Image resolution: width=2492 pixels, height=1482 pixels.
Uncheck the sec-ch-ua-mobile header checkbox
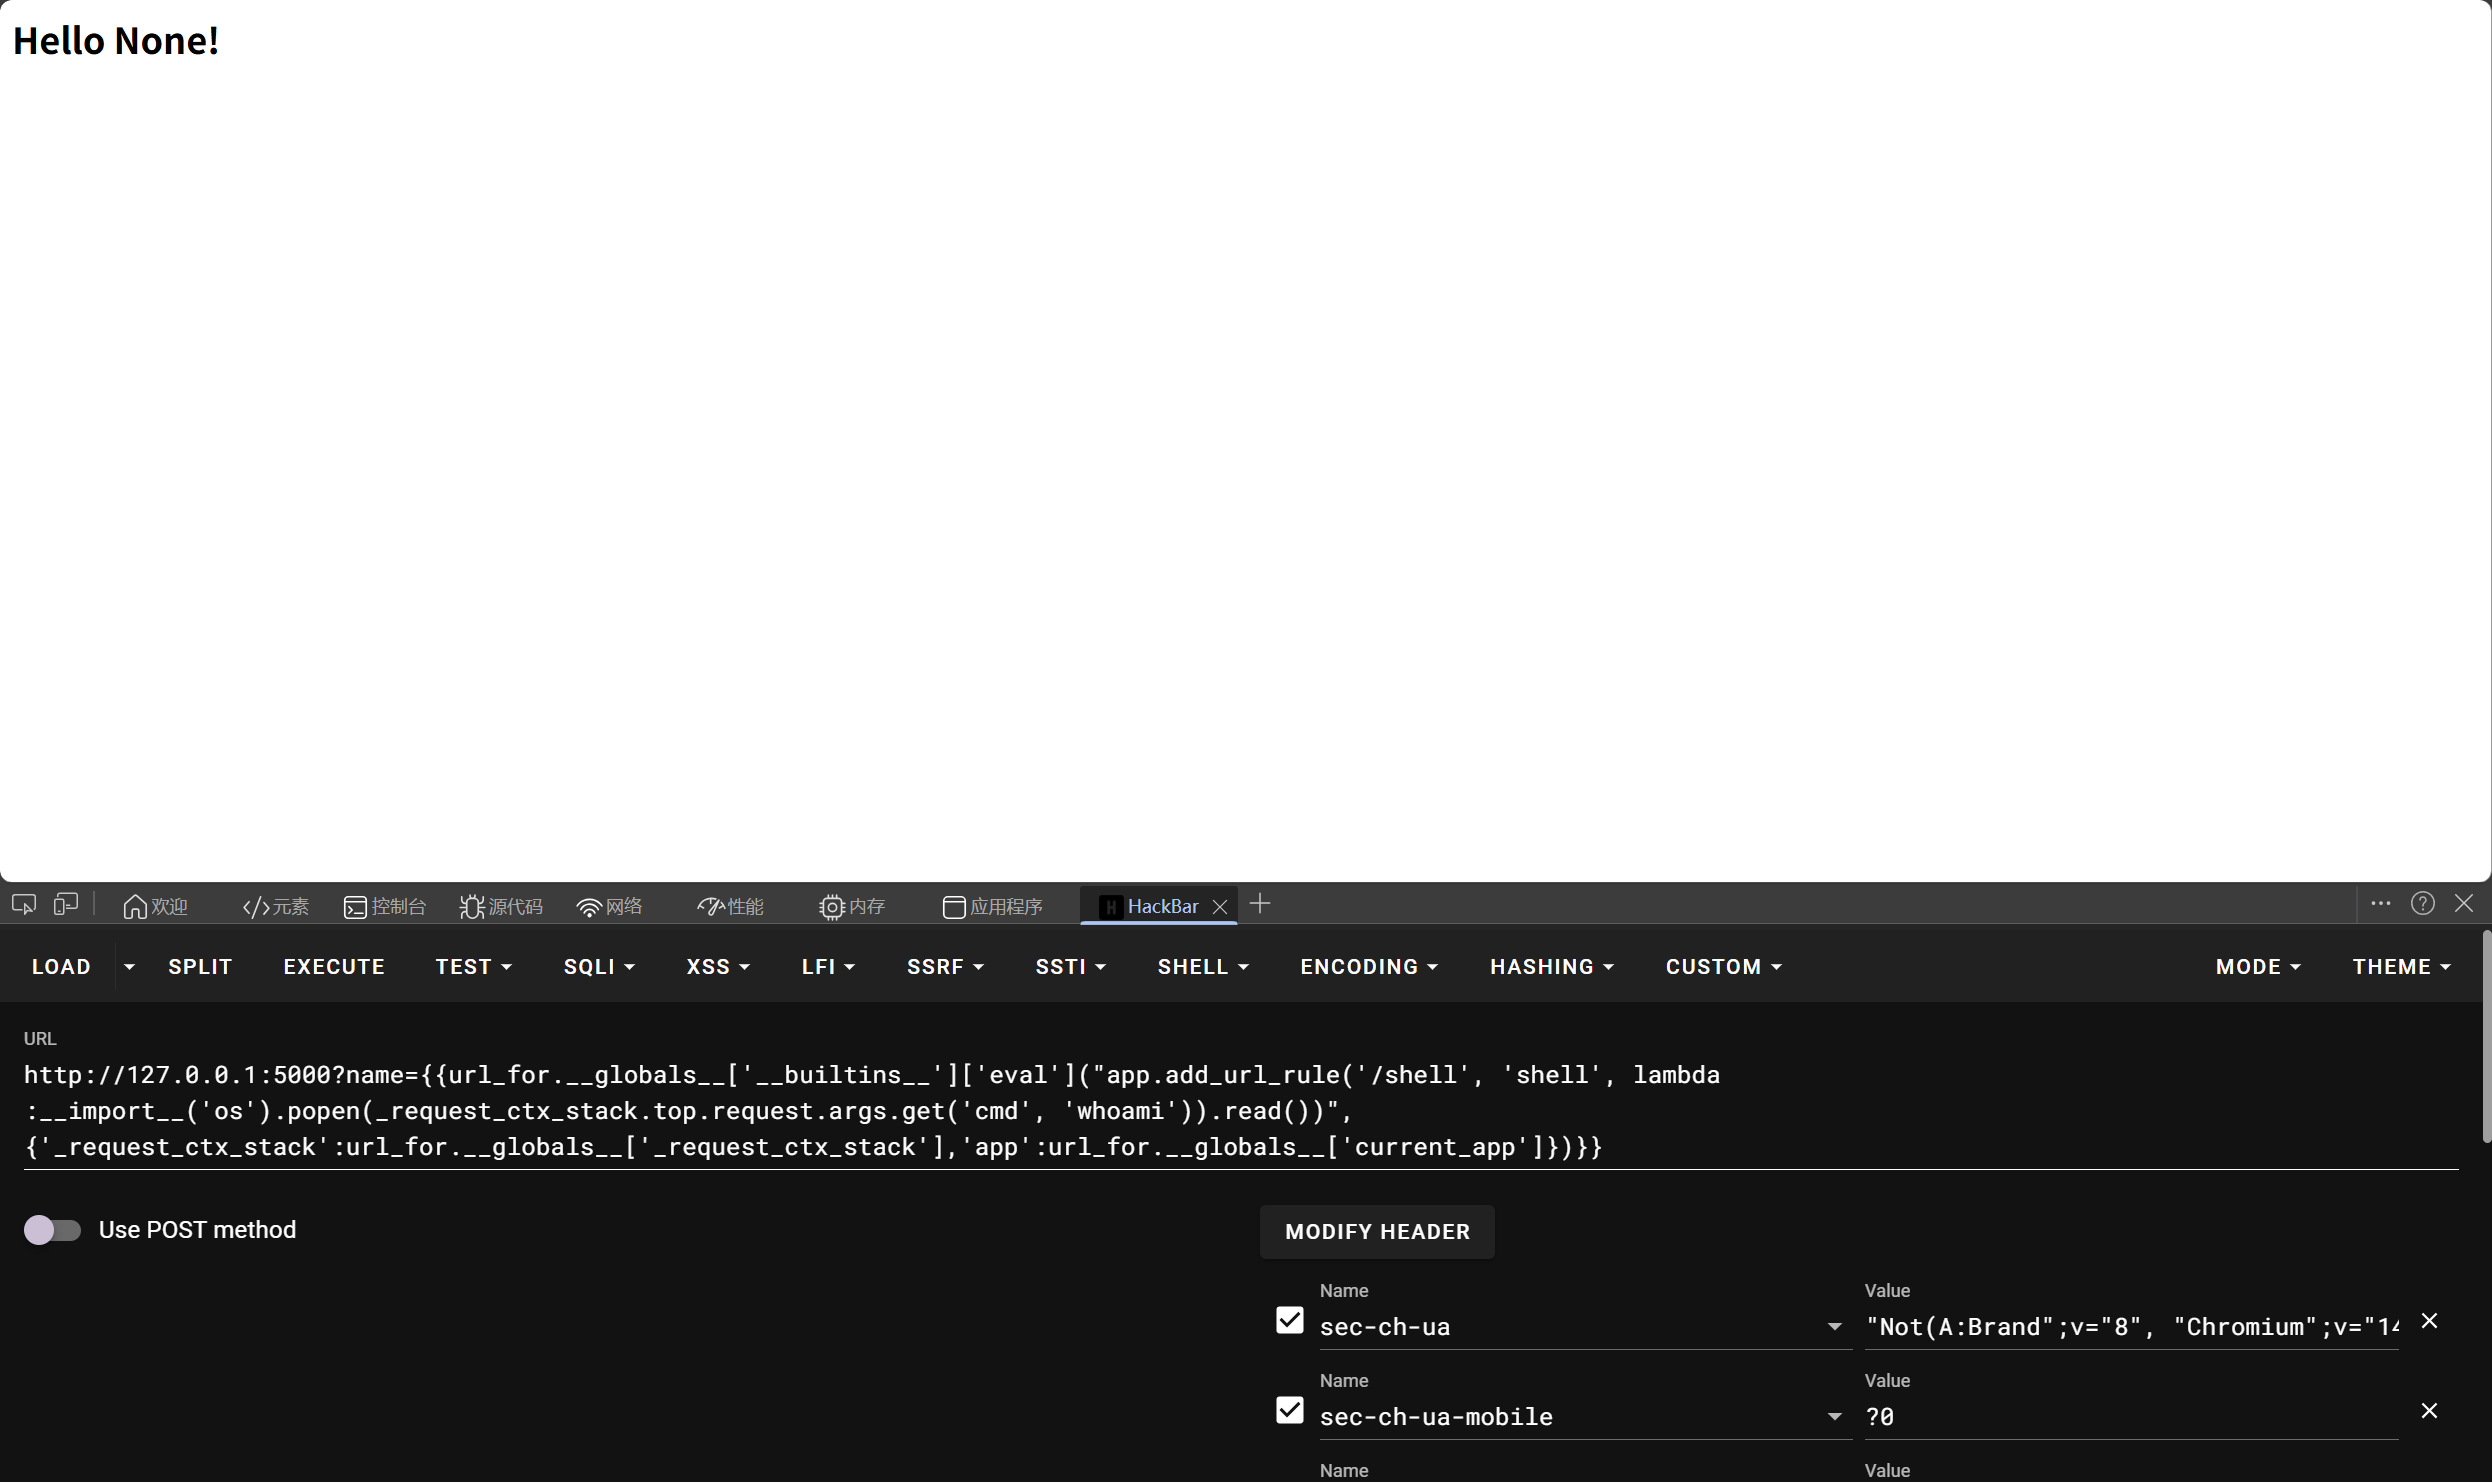[1290, 1410]
